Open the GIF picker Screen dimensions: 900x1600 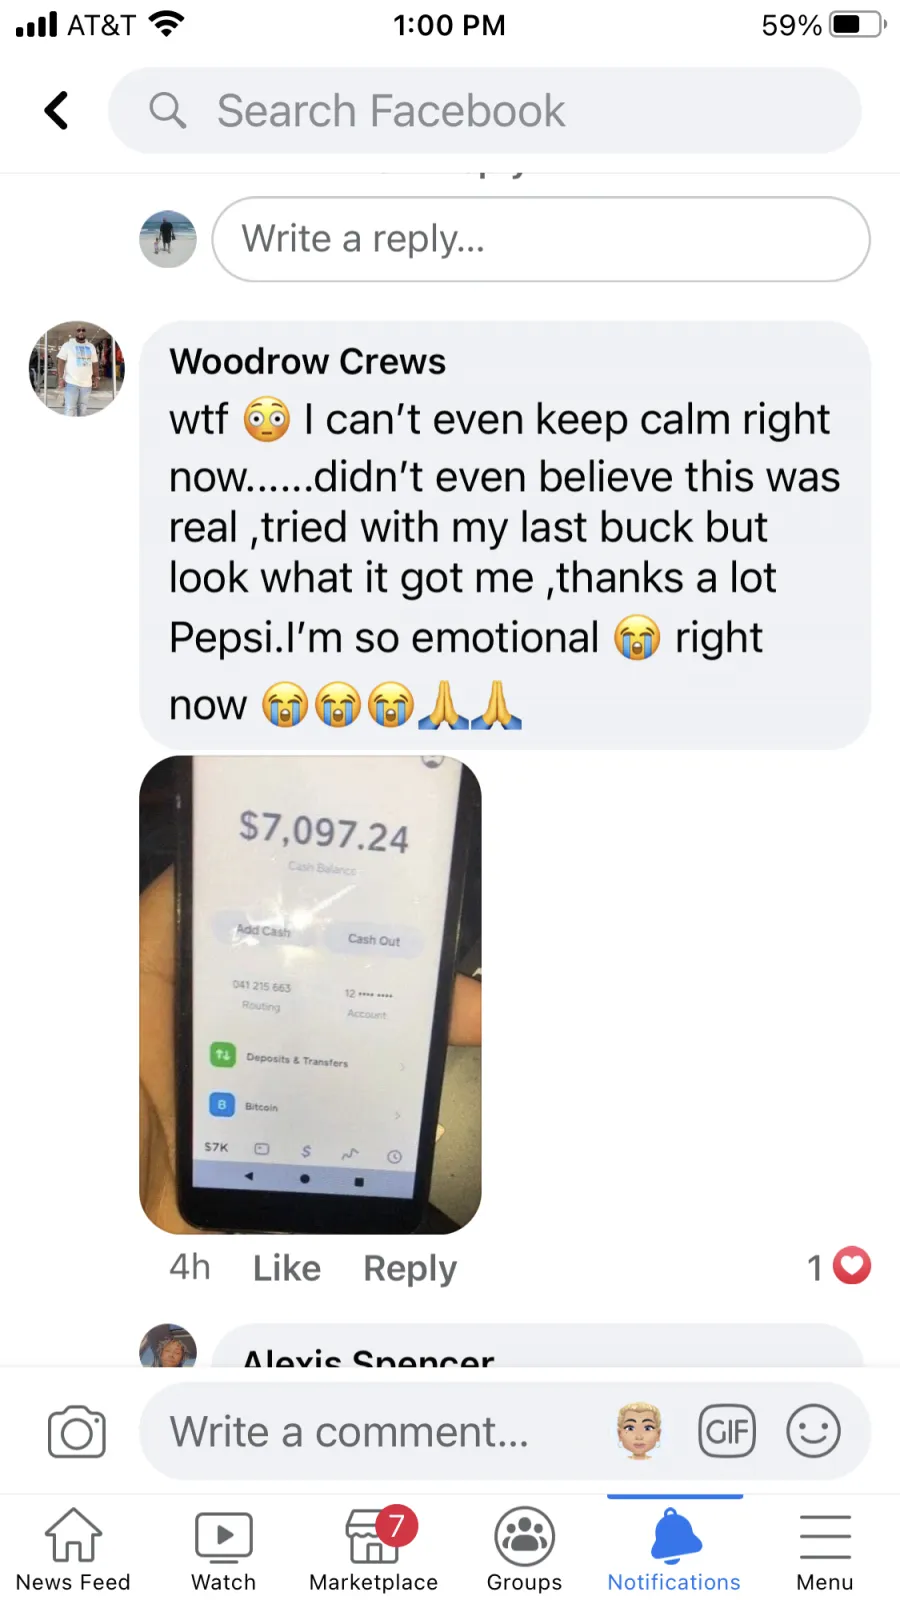click(x=727, y=1432)
